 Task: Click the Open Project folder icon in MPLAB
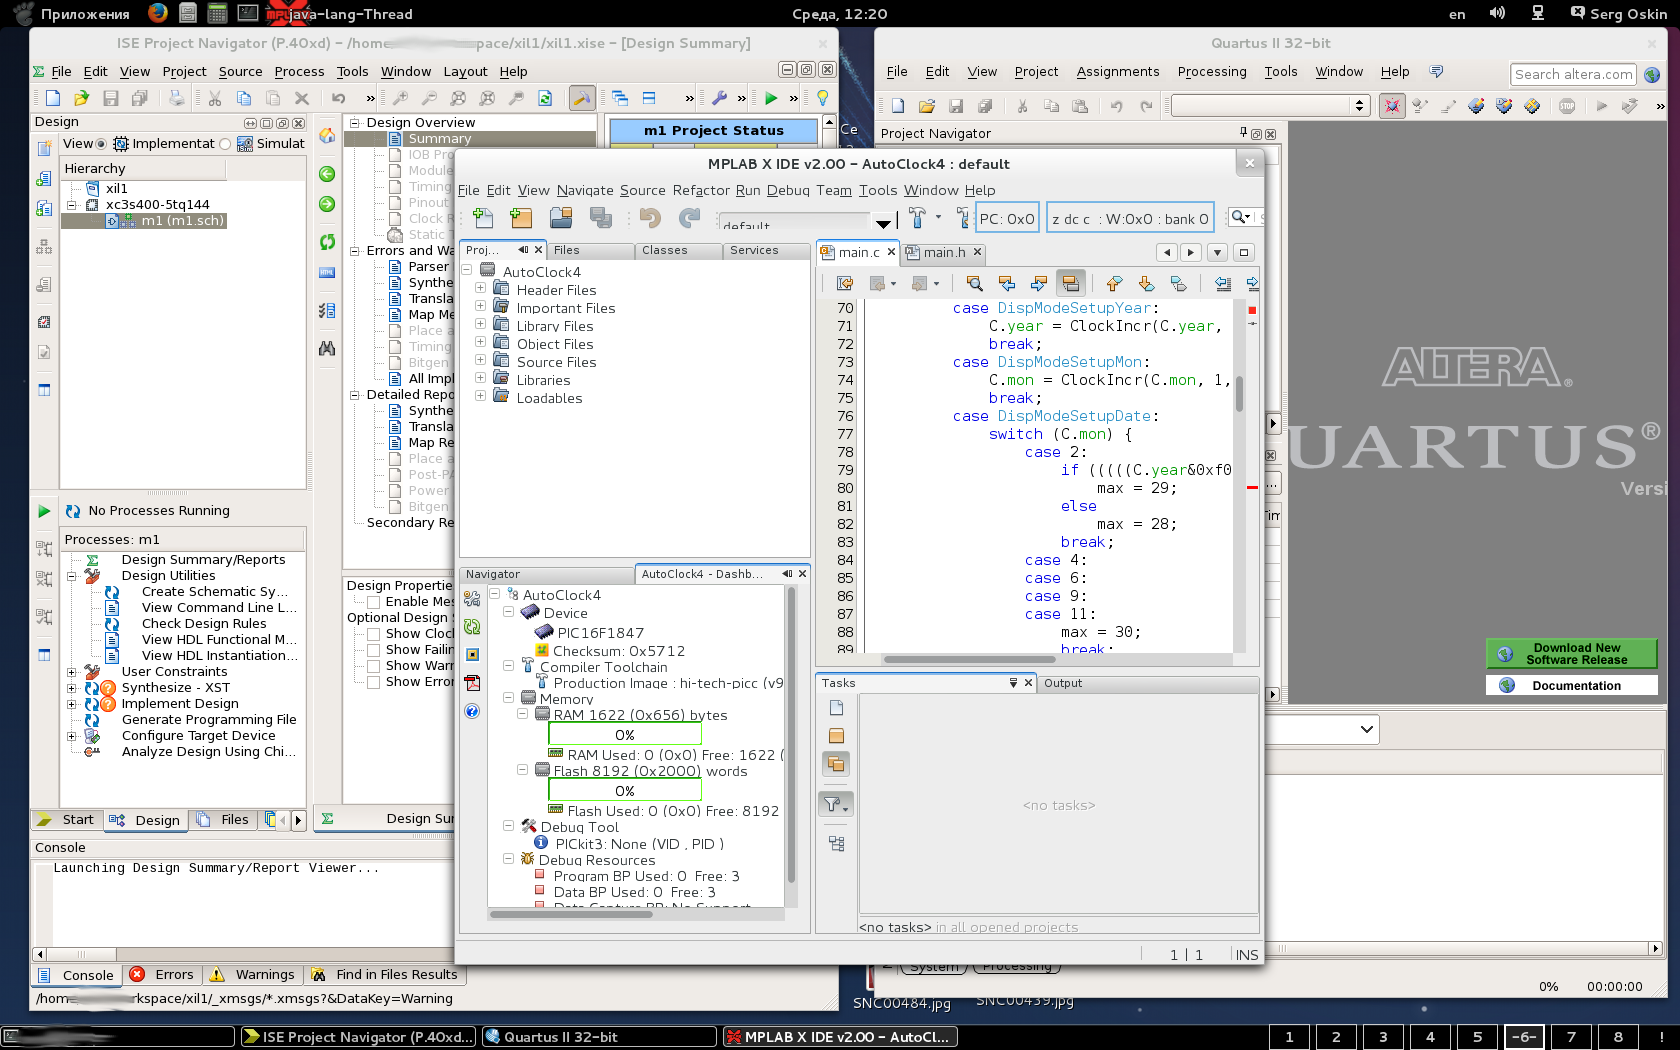(561, 218)
